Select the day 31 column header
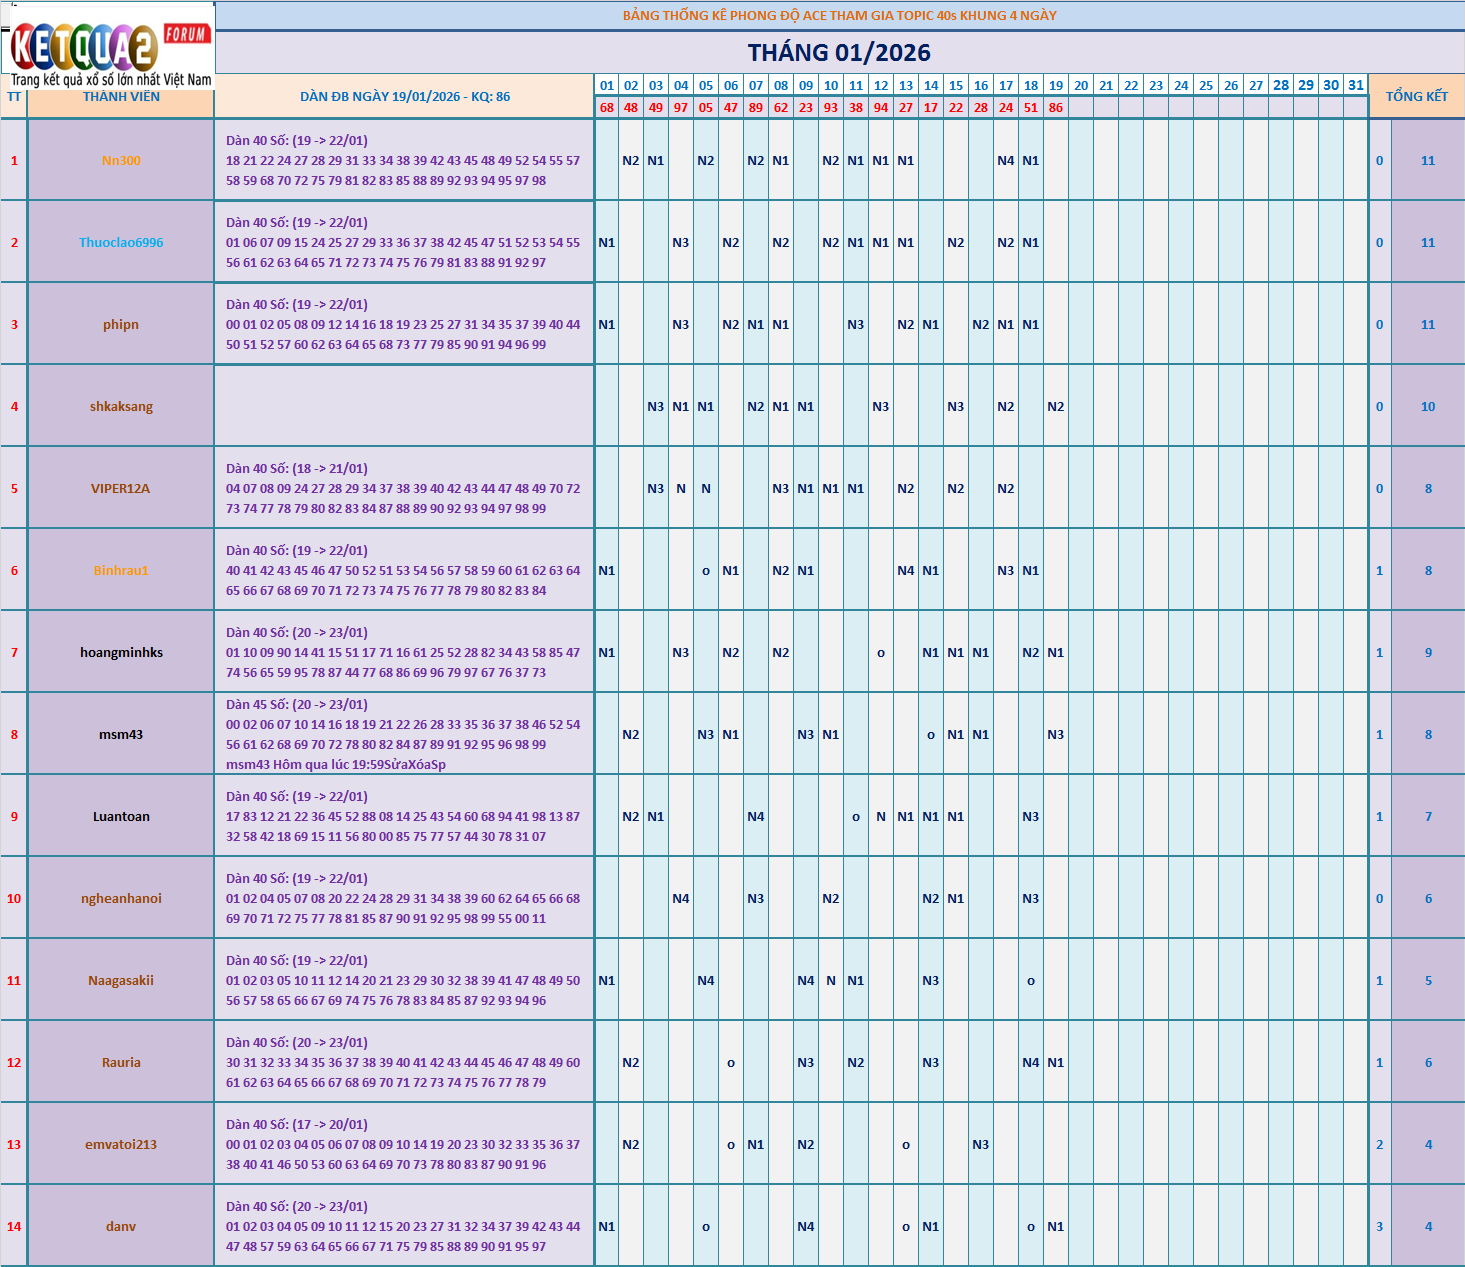This screenshot has width=1465, height=1267. click(x=1356, y=85)
